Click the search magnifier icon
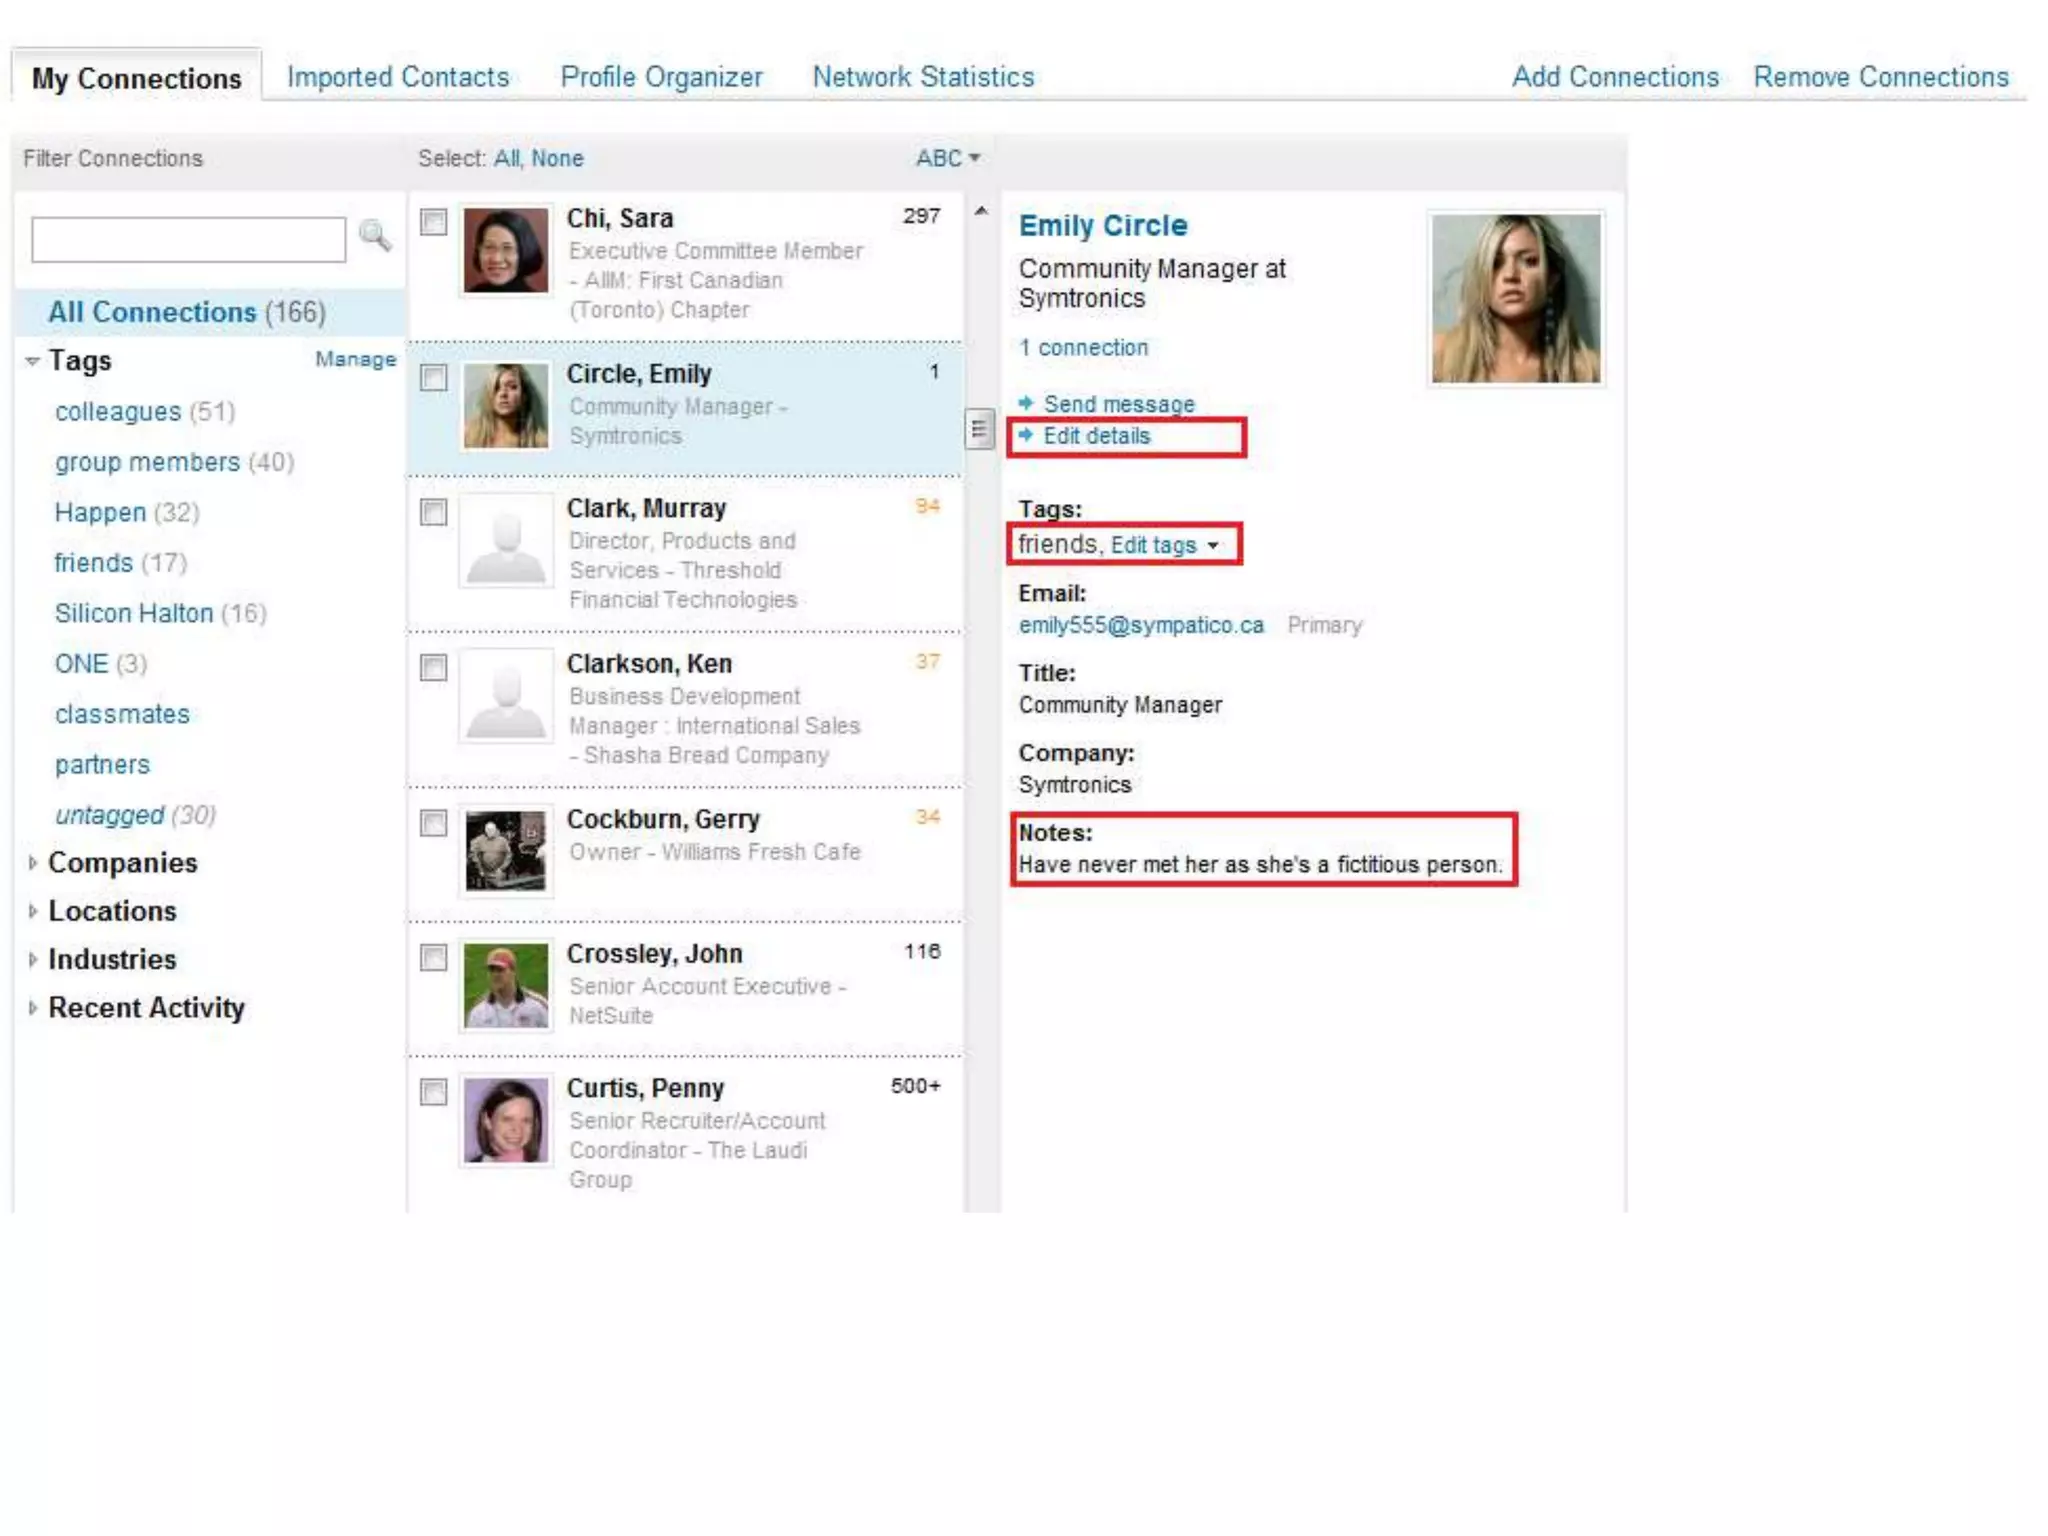The image size is (2048, 1536). coord(375,236)
